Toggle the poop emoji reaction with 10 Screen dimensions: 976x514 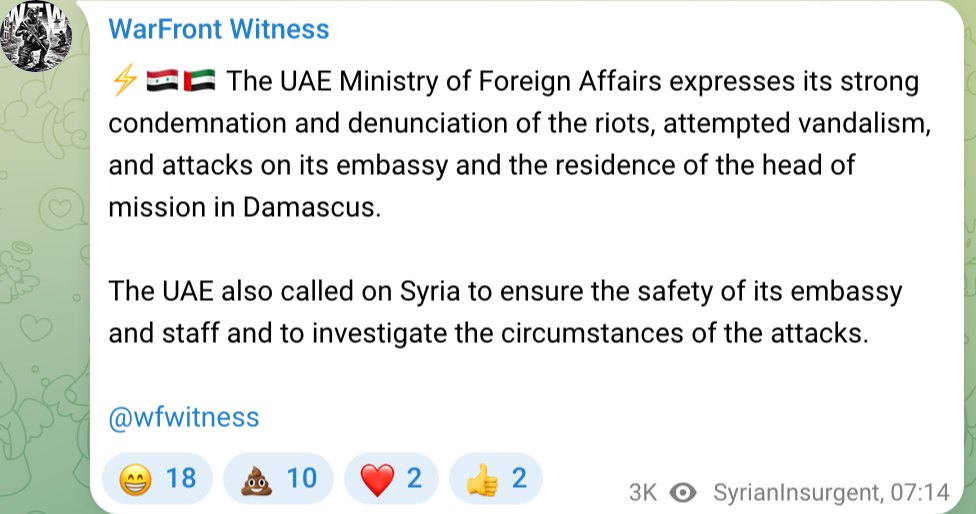[x=278, y=480]
